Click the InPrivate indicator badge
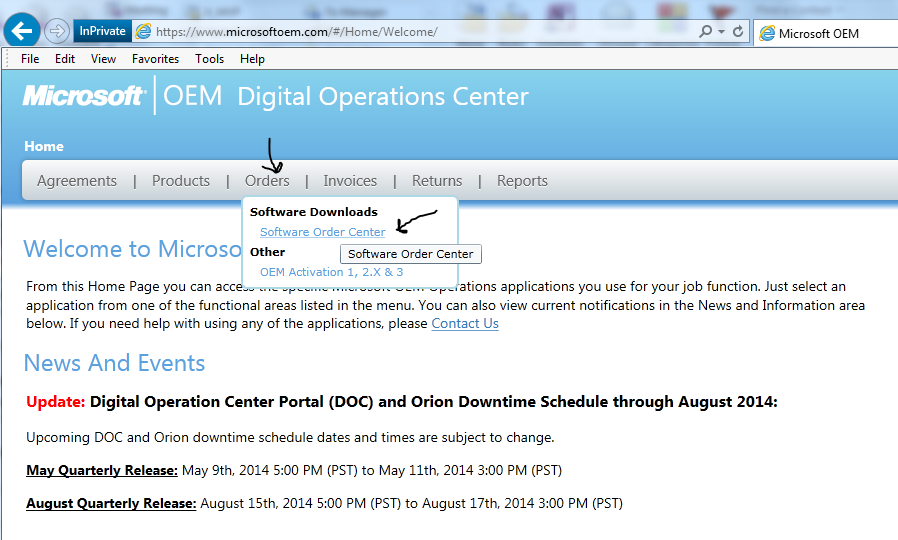This screenshot has width=898, height=540. tap(103, 31)
